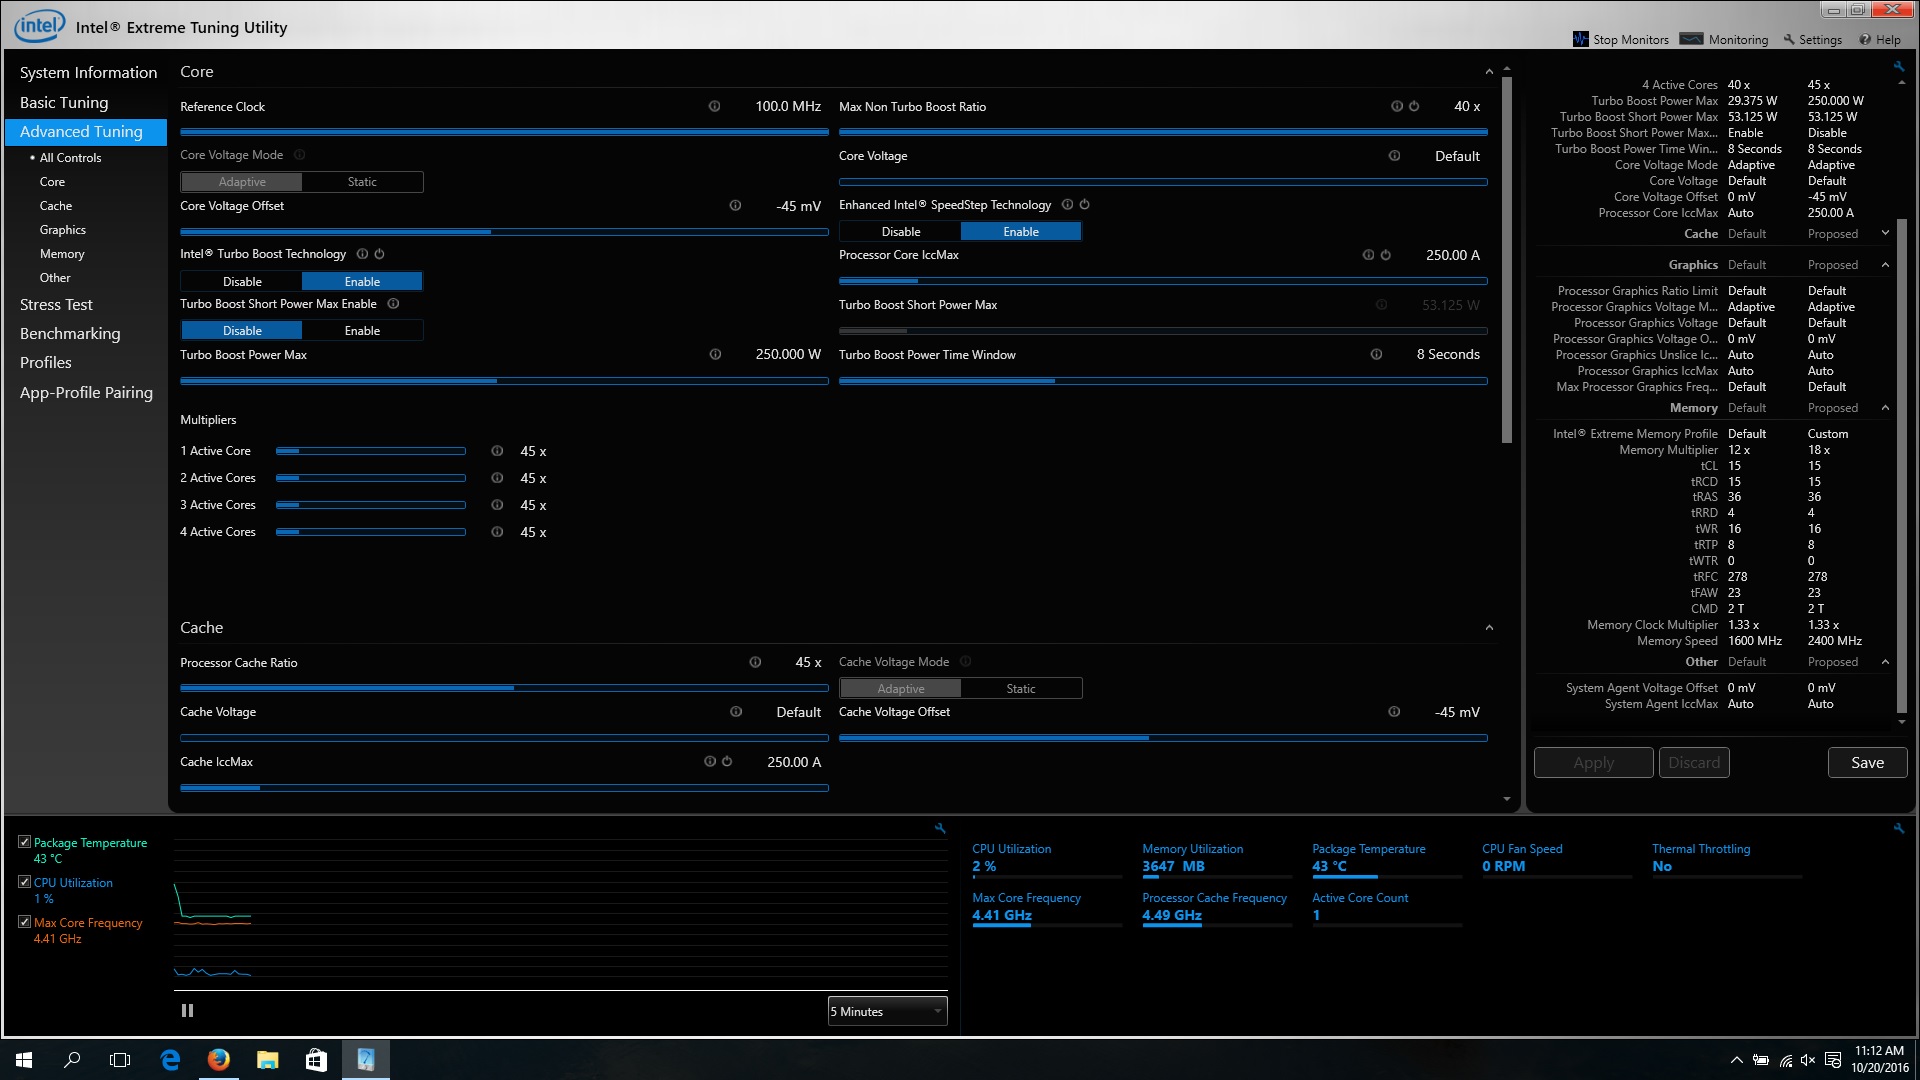Click info icon for Processor Cache Ratio

(755, 662)
